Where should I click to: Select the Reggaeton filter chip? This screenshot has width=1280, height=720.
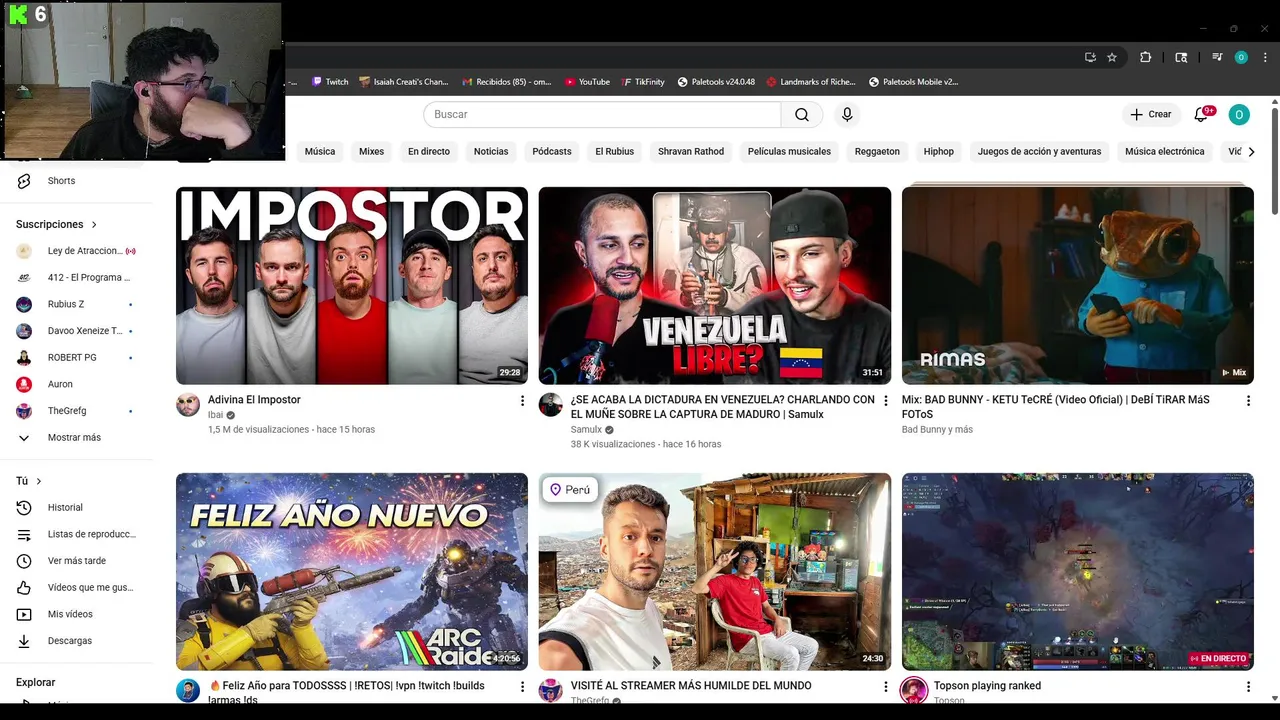(x=877, y=152)
